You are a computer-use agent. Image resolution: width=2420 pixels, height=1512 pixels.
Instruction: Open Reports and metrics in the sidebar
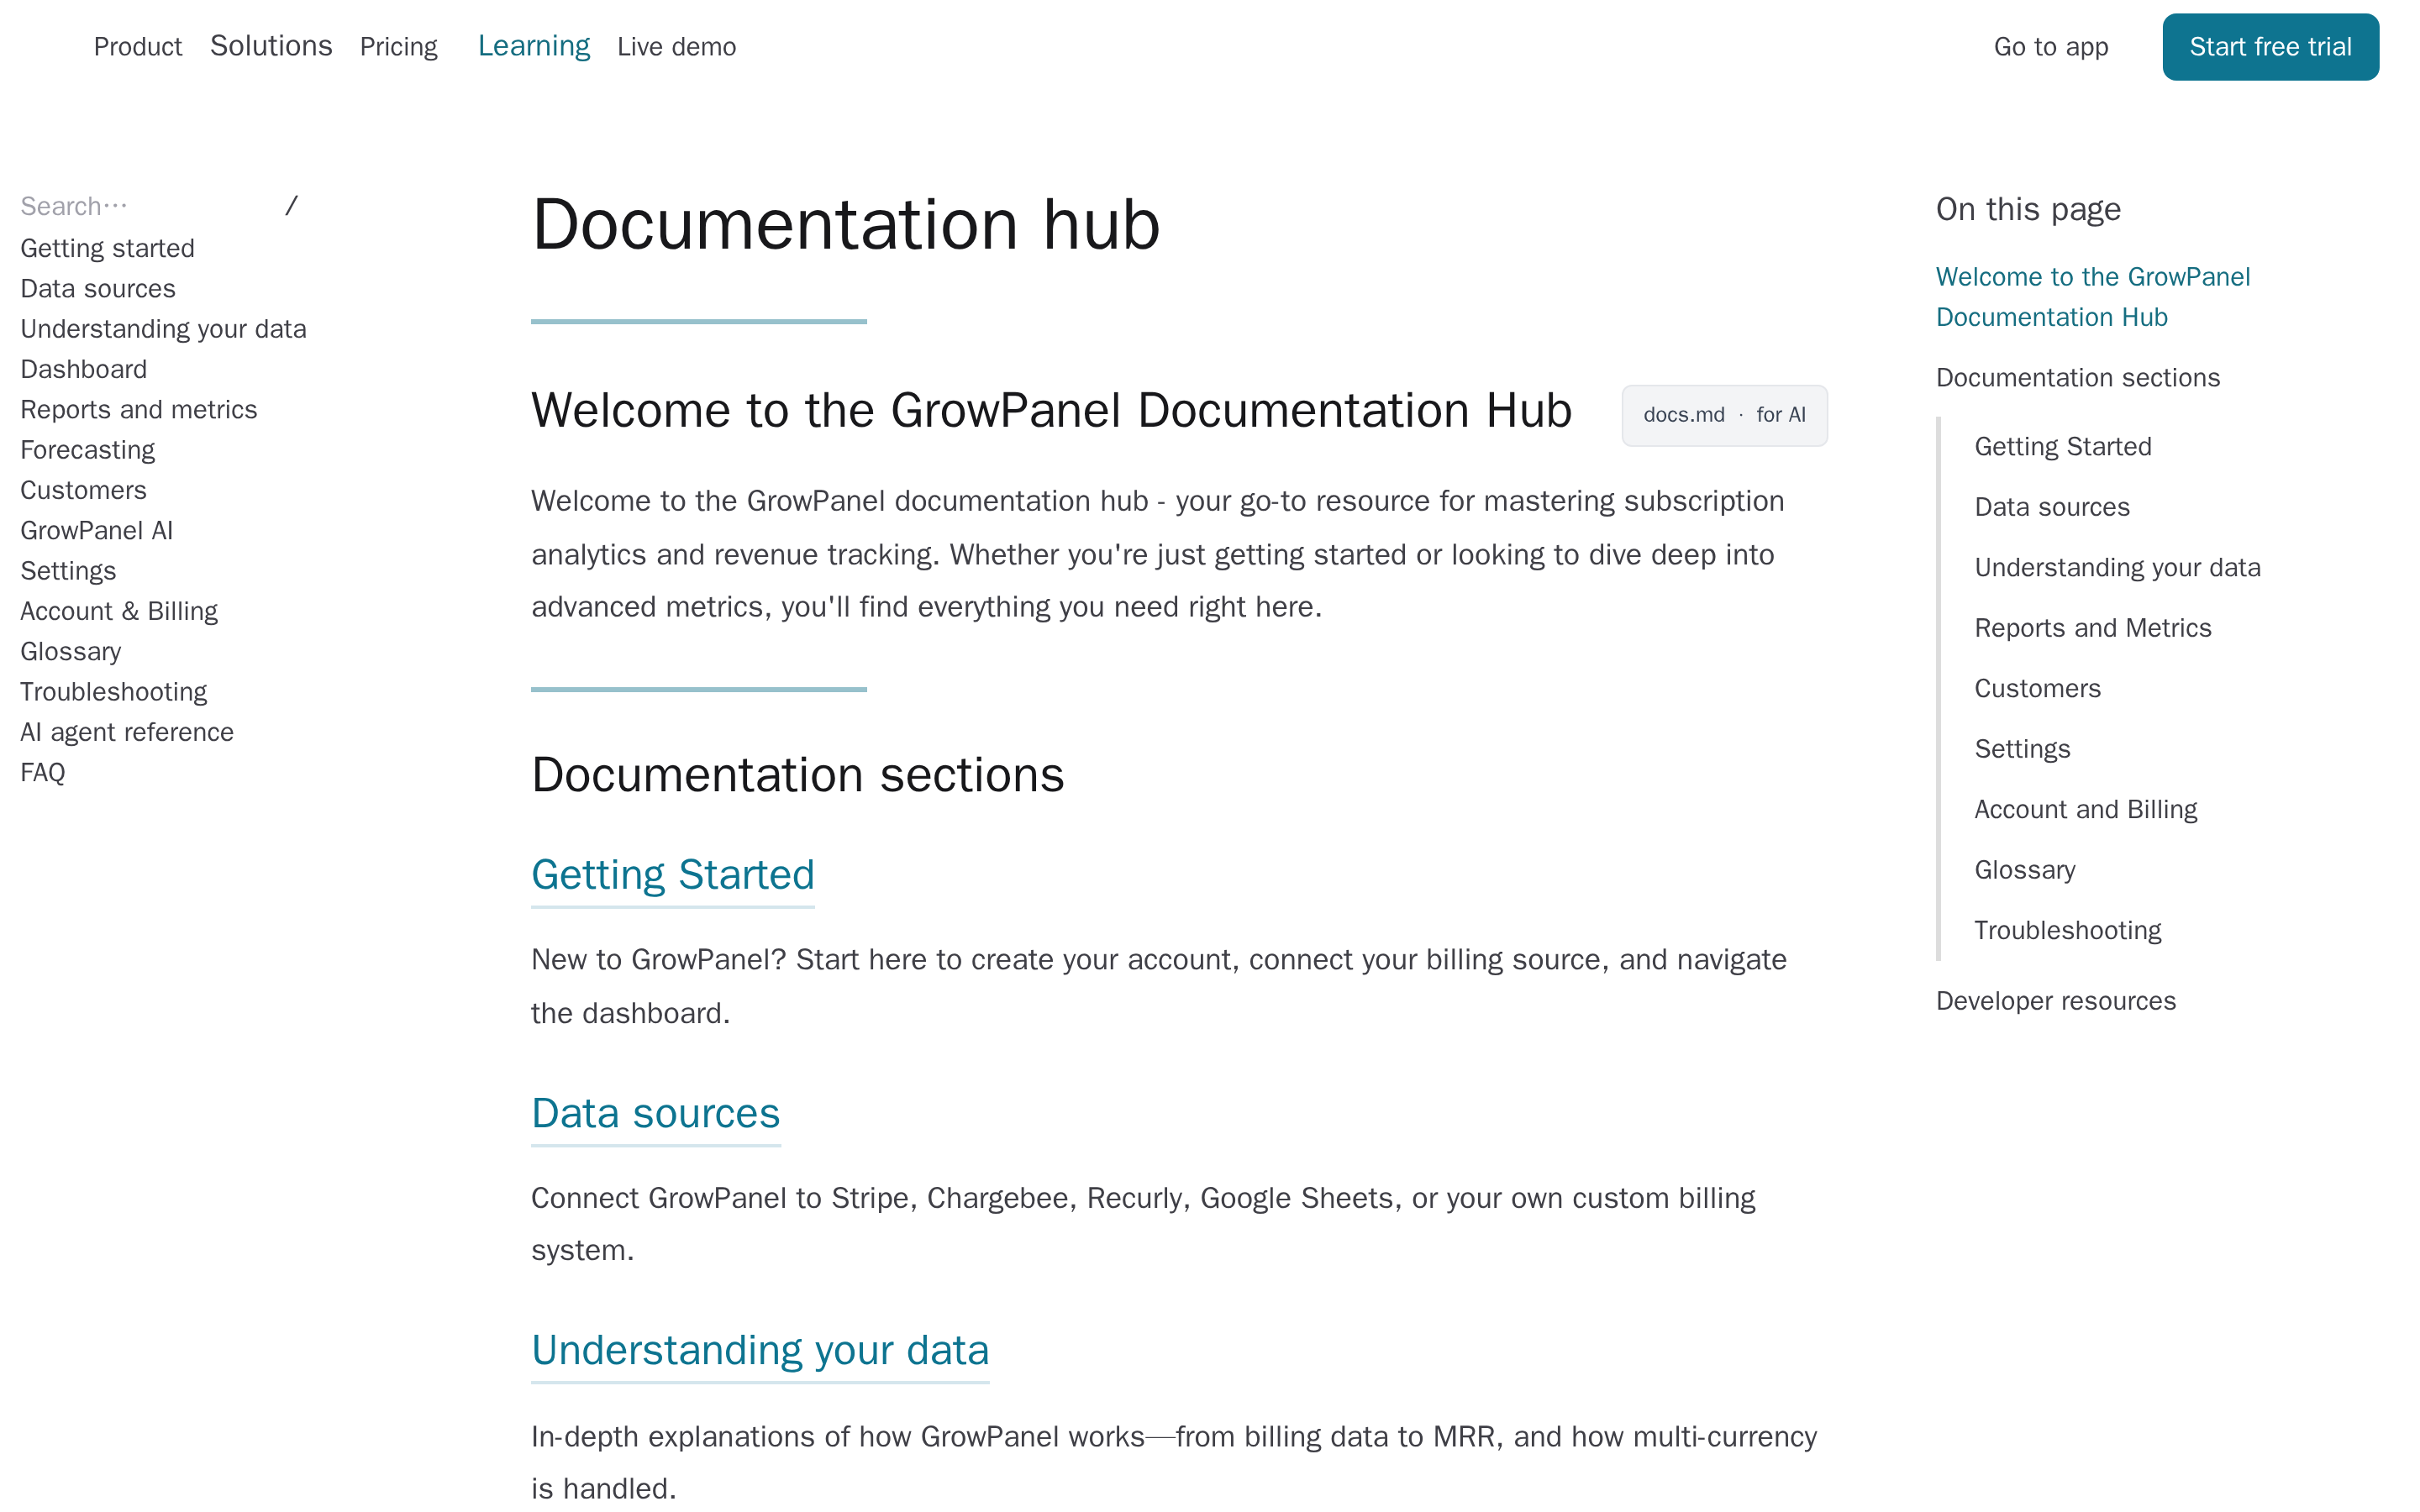tap(139, 410)
